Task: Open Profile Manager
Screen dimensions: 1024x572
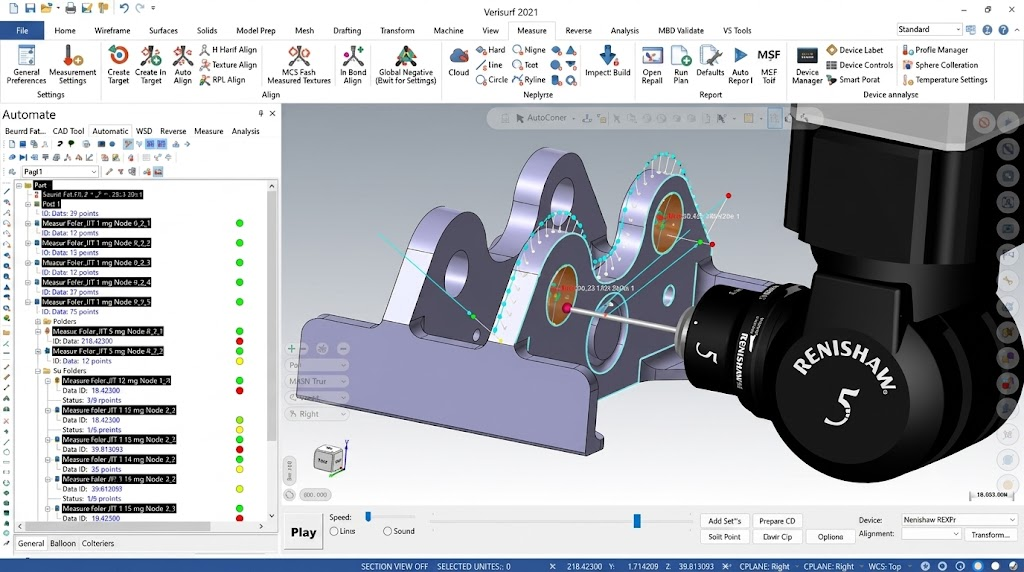Action: 935,50
